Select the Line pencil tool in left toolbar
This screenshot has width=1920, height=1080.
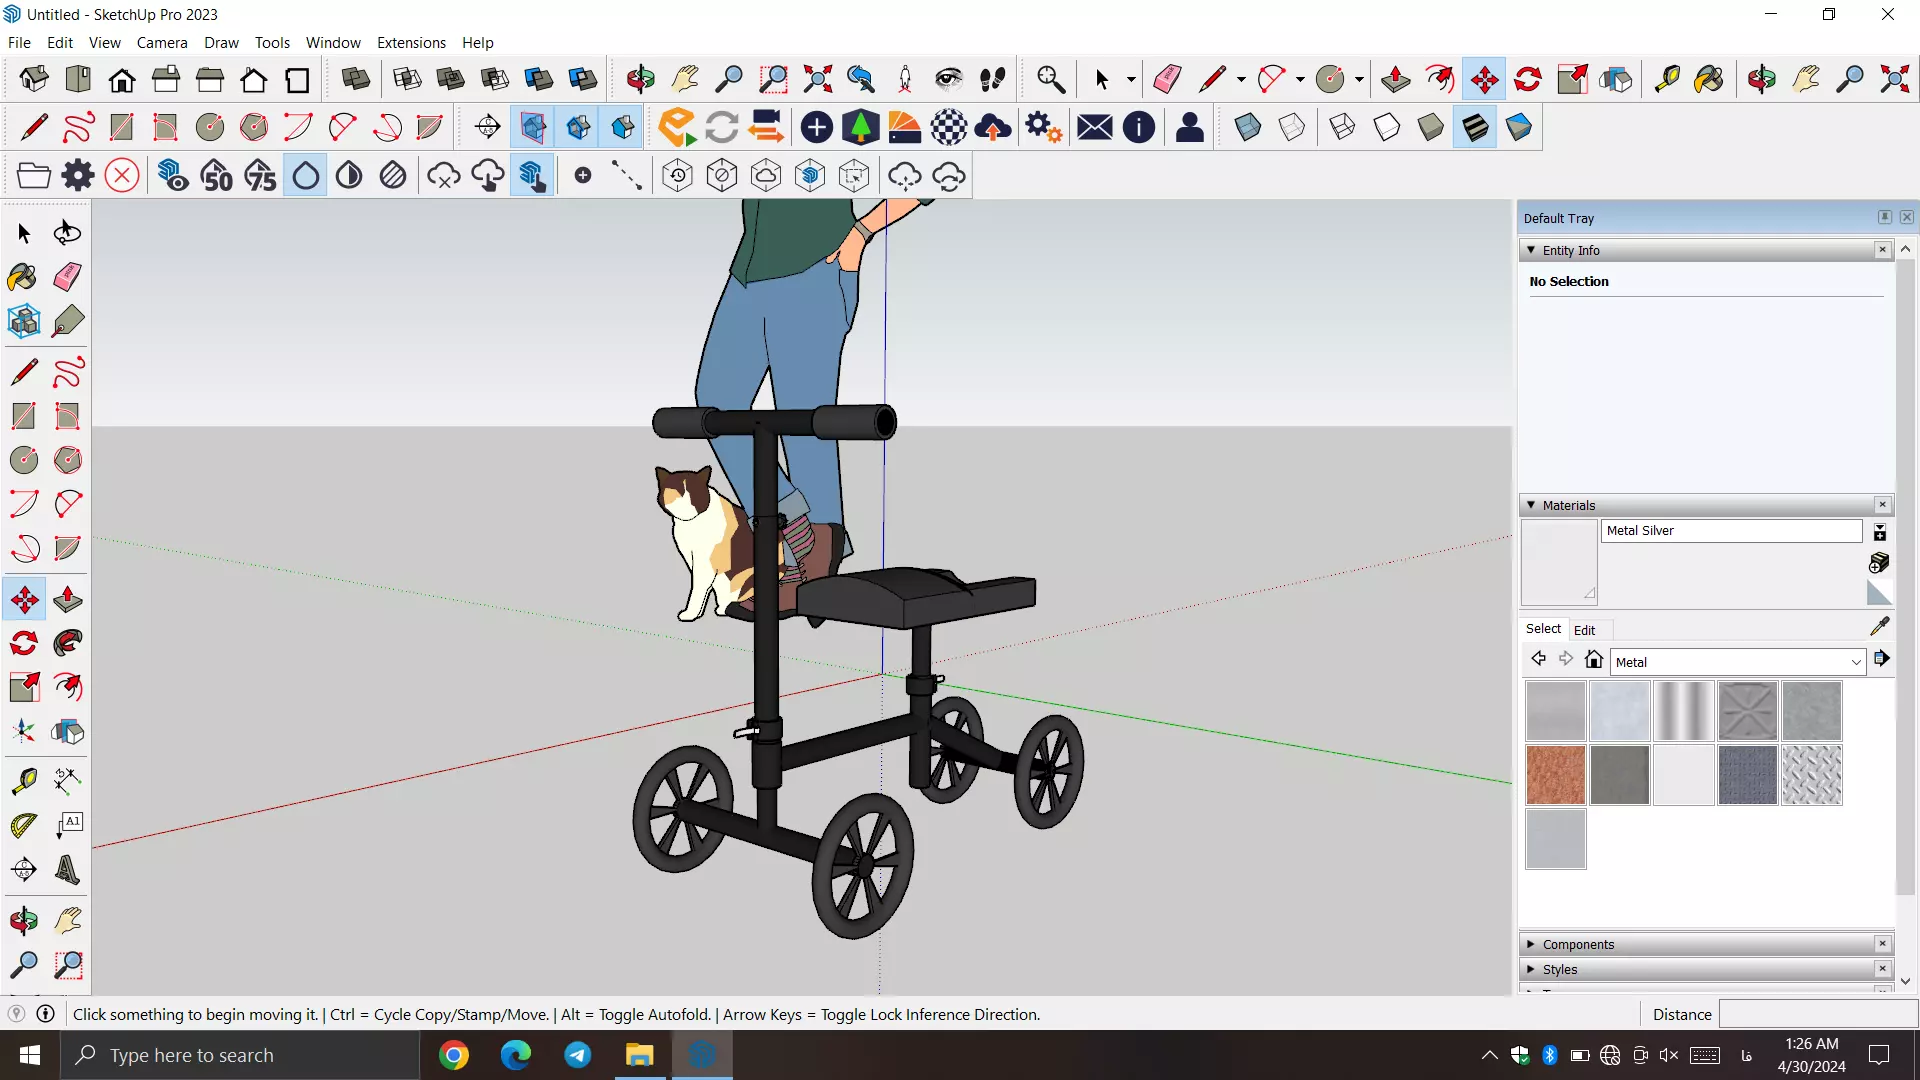[x=23, y=372]
